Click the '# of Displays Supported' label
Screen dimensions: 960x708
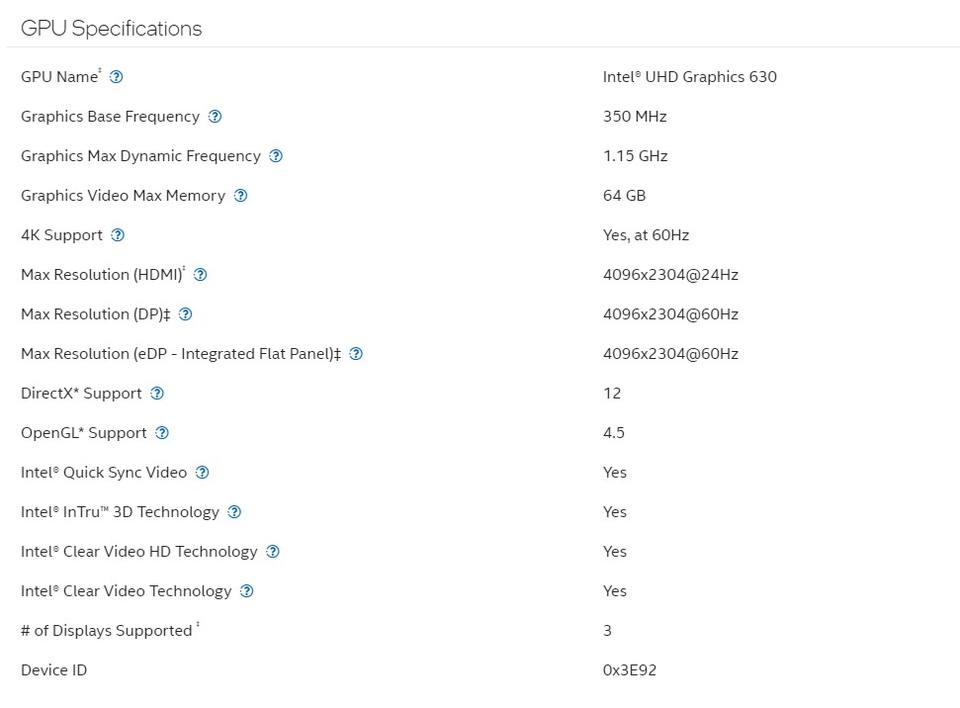coord(106,631)
